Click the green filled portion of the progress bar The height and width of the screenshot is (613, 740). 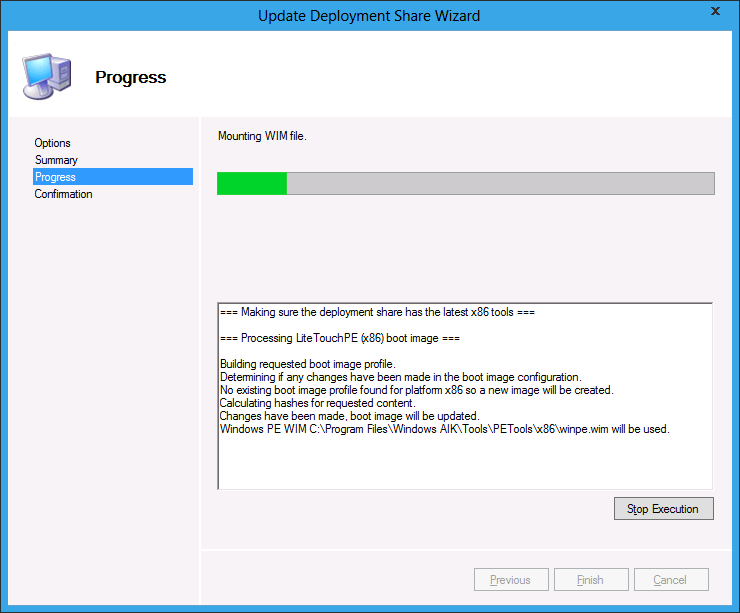(252, 183)
